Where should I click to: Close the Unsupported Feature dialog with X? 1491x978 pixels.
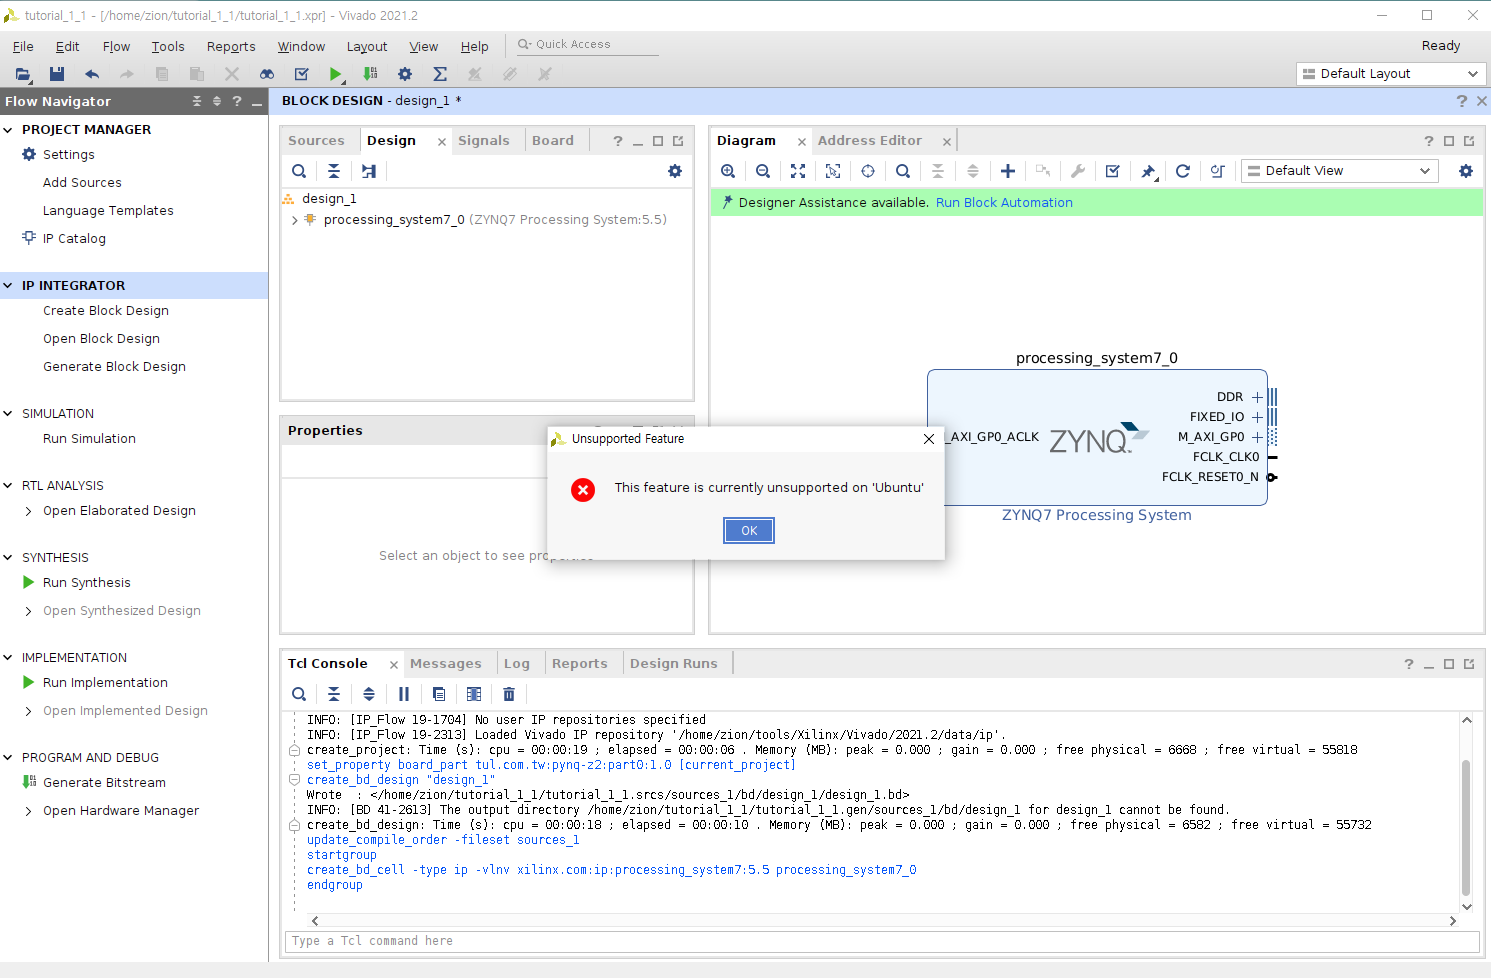(929, 439)
